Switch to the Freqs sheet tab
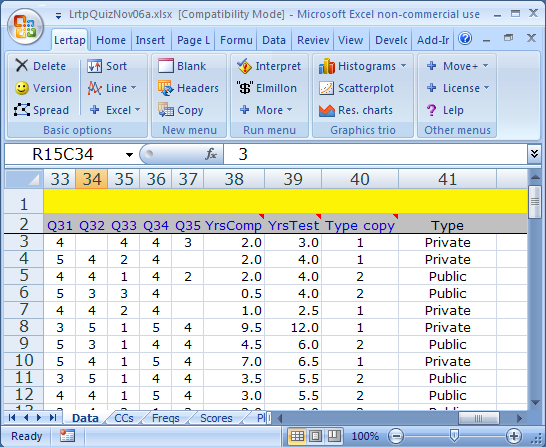The width and height of the screenshot is (546, 447). coord(165,418)
